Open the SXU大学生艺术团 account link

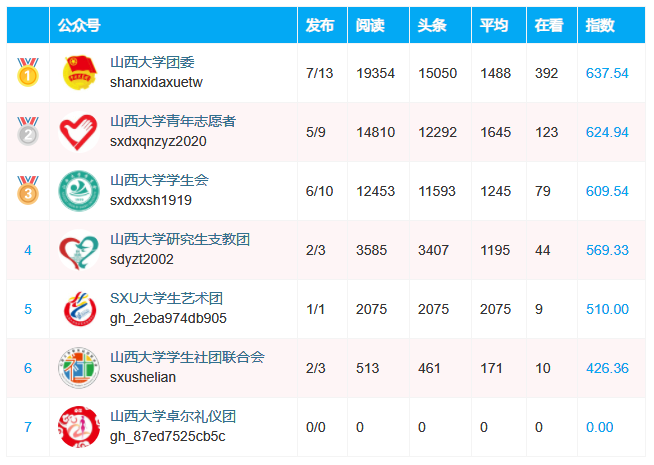[166, 299]
